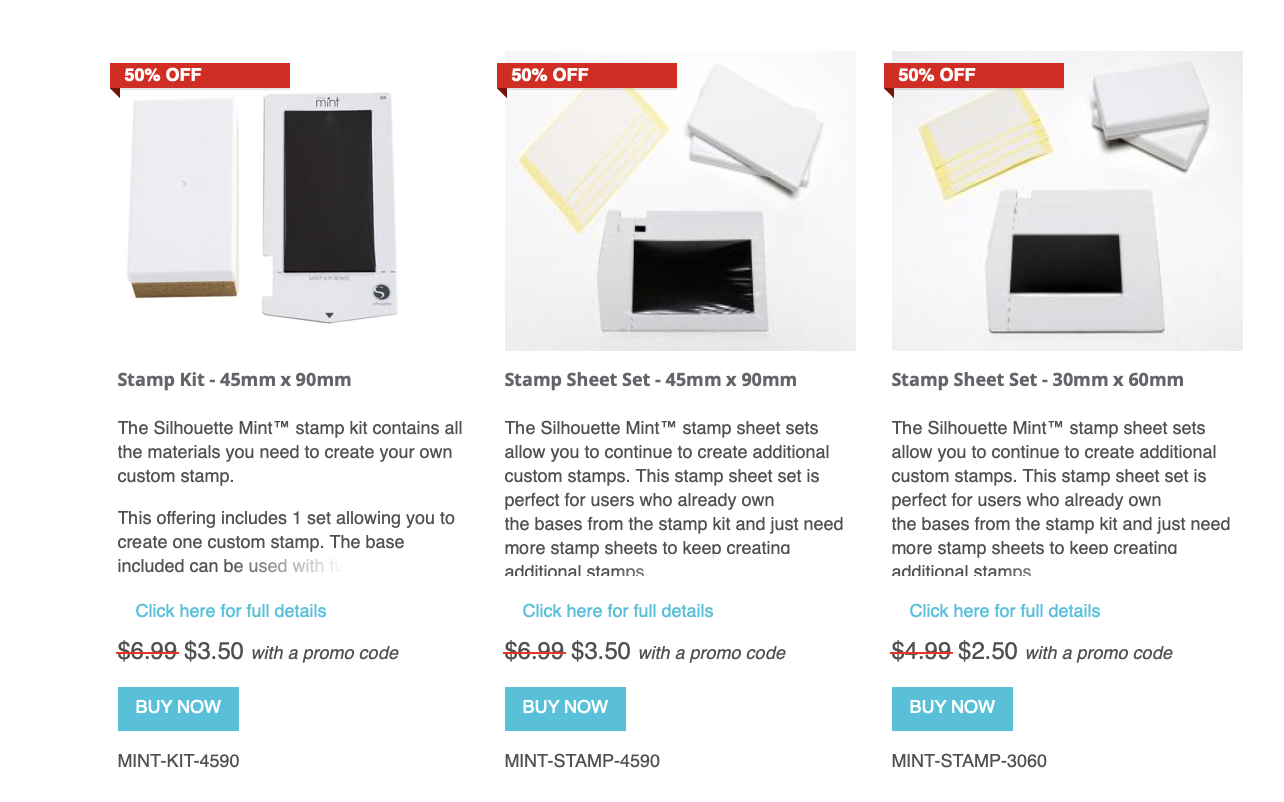The height and width of the screenshot is (802, 1284).
Task: Open full details for 30mm x 60mm Sheet Set
Action: tap(1005, 611)
